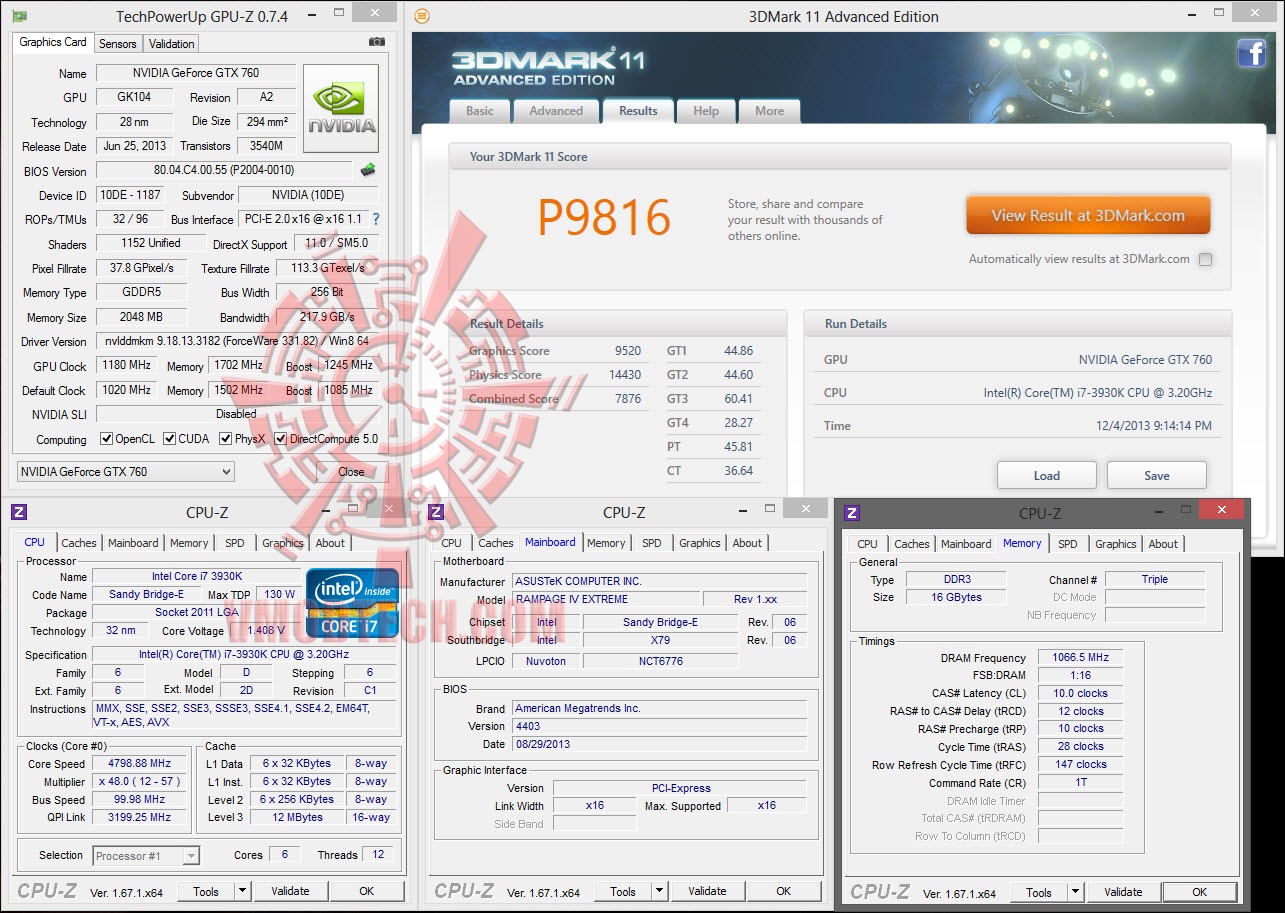Viewport: 1285px width, 913px height.
Task: Toggle the CUDA checkbox
Action: (170, 439)
